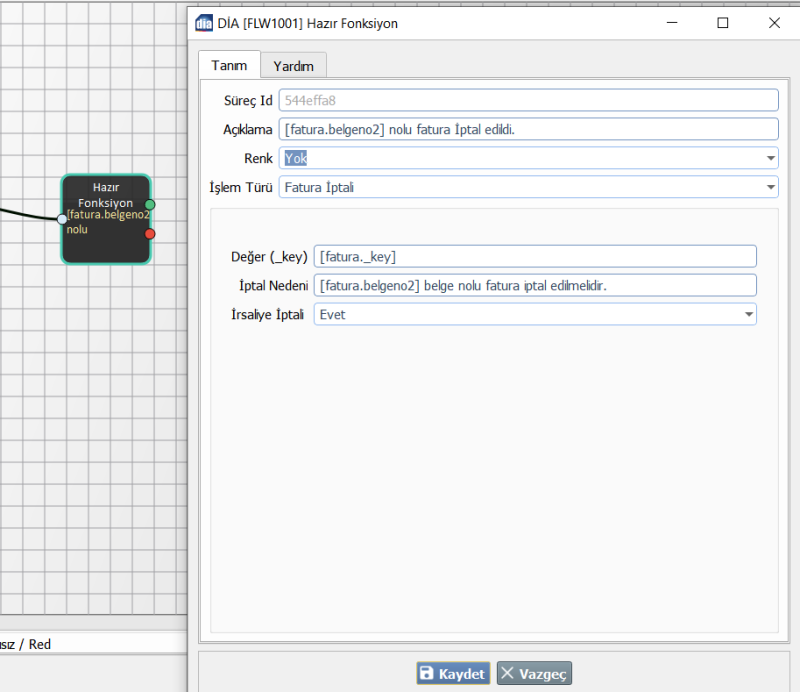Expand the İşlem Türü dropdown
Image resolution: width=800 pixels, height=692 pixels.
click(x=528, y=187)
